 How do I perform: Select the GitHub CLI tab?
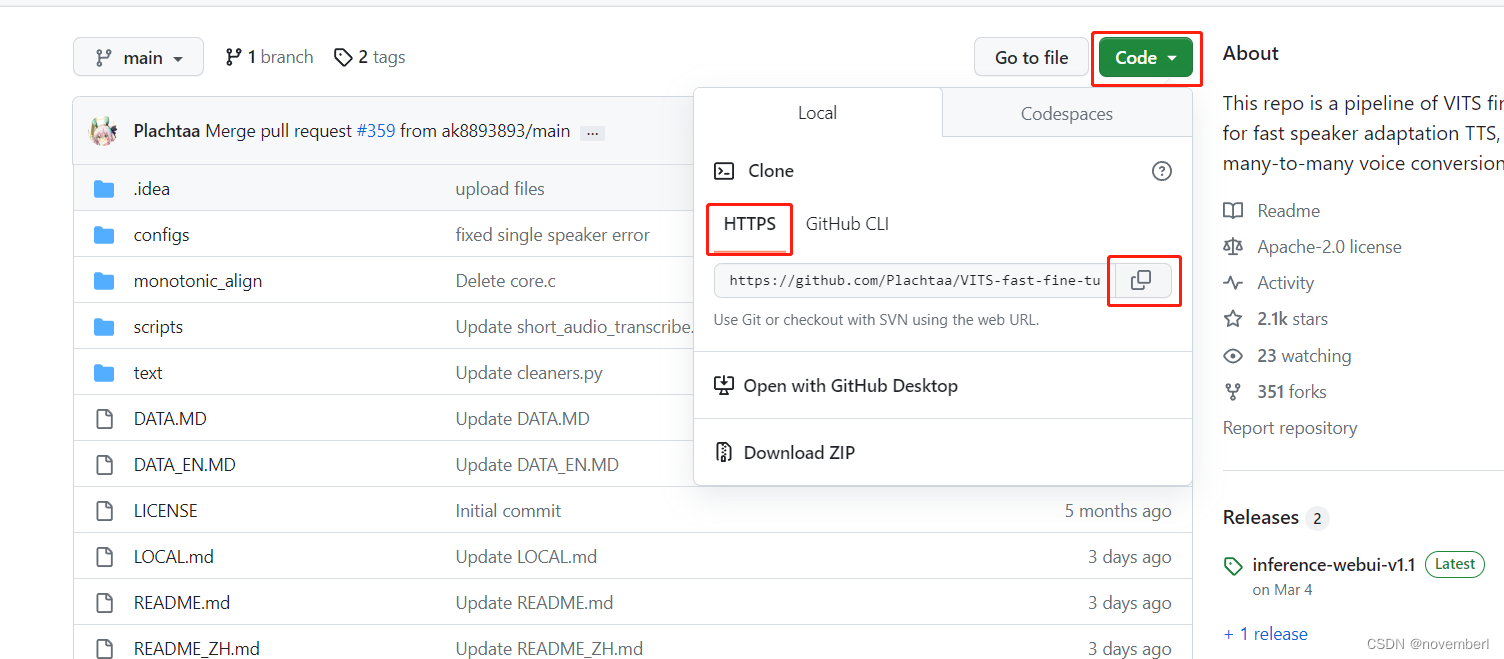pos(846,224)
